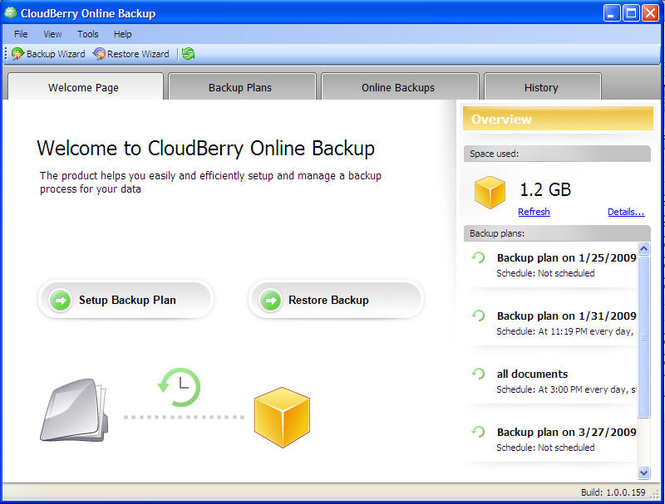
Task: Open the View menu
Action: click(53, 34)
